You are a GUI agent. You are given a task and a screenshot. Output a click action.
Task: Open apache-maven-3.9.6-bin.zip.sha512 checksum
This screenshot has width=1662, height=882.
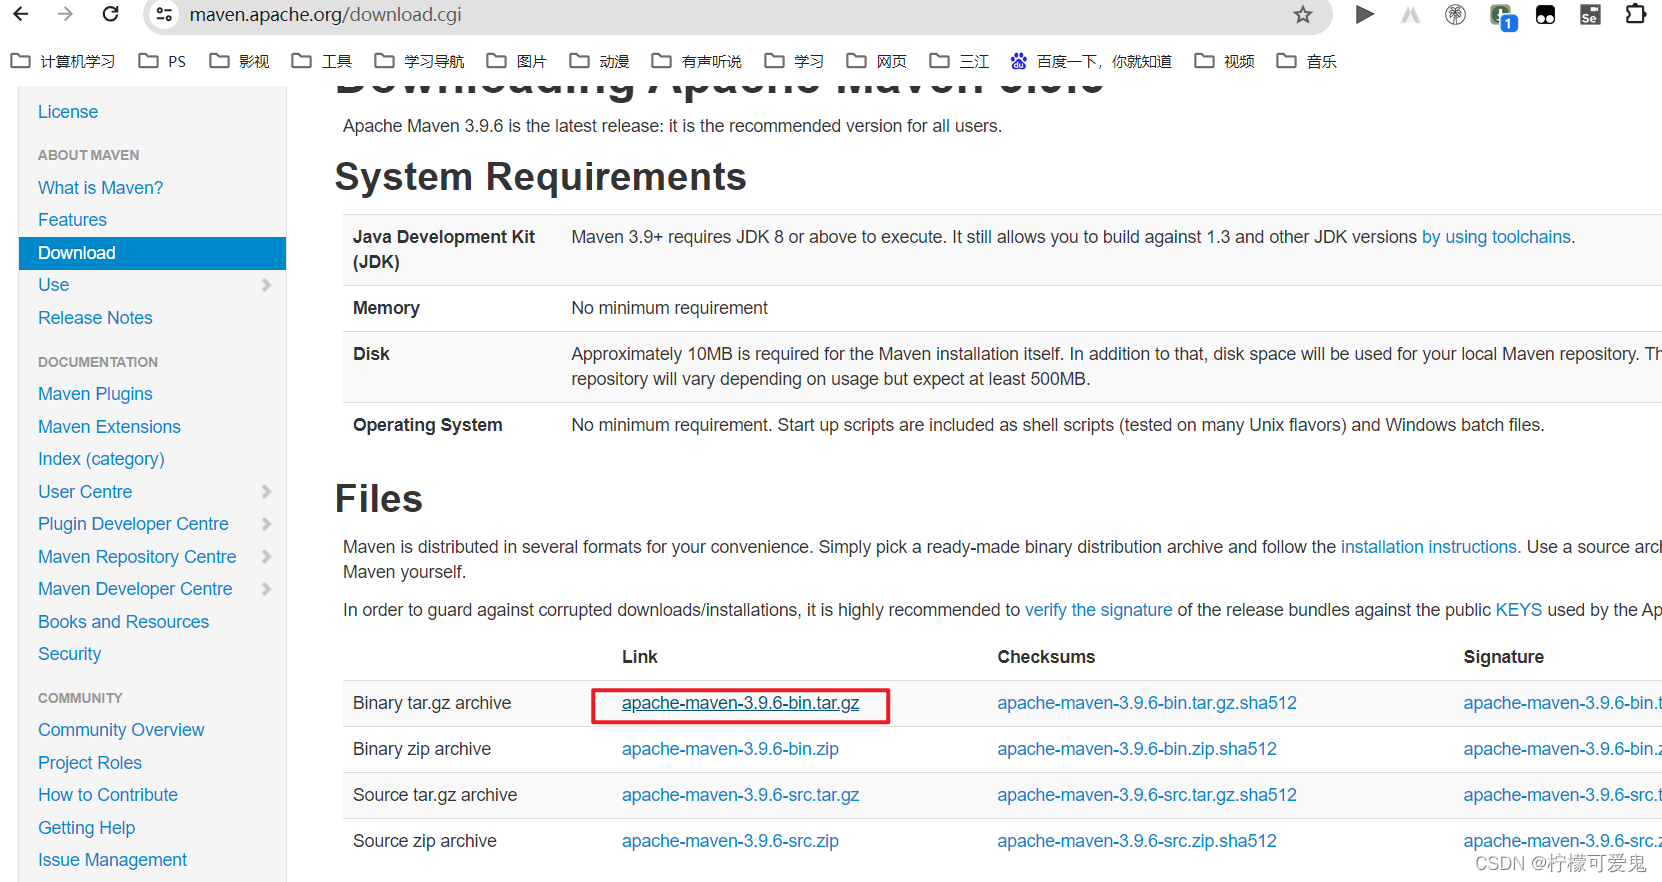click(1137, 749)
